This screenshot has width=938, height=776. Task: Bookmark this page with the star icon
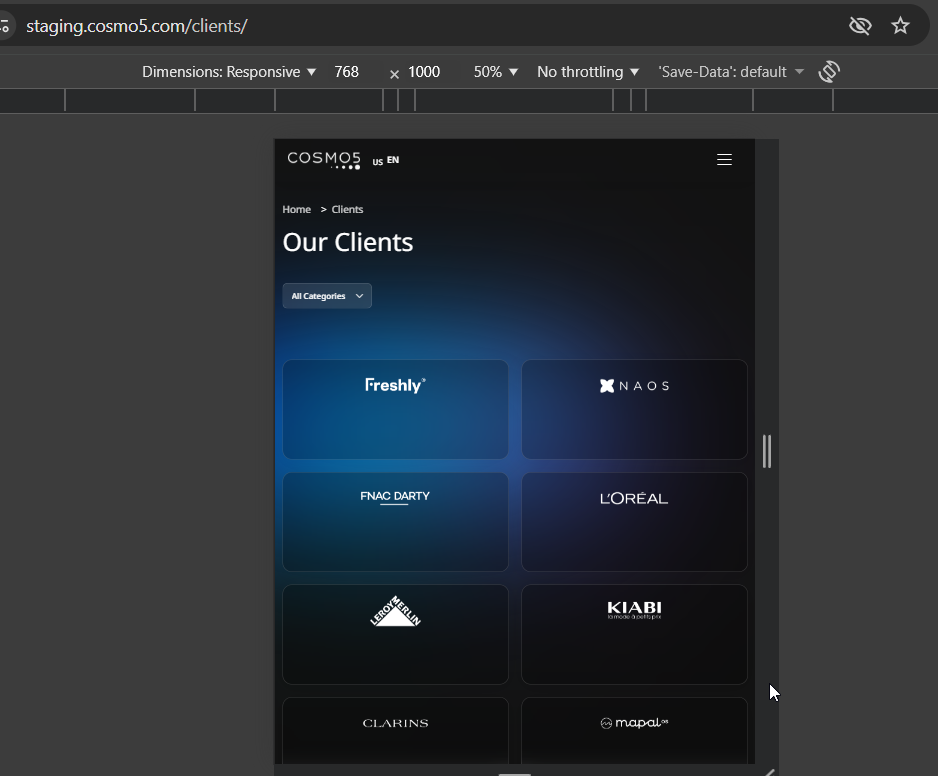(900, 26)
